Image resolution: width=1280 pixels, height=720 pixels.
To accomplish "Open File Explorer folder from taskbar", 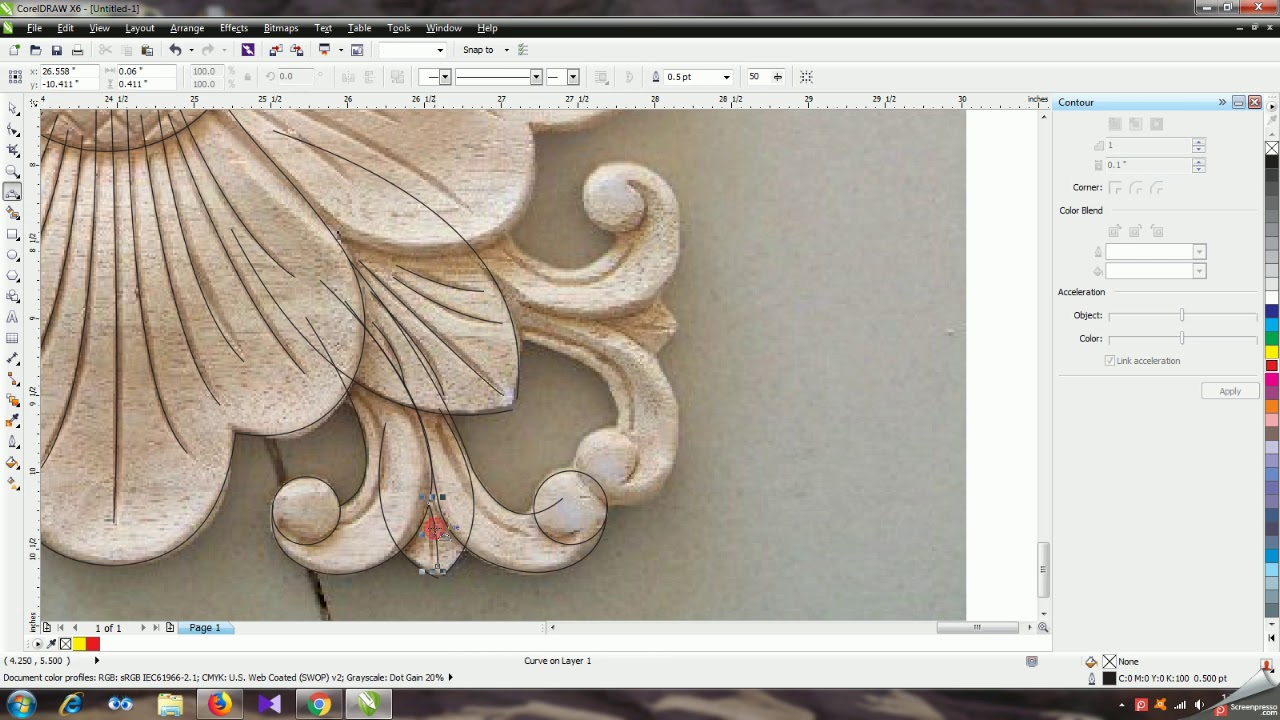I will pyautogui.click(x=170, y=705).
